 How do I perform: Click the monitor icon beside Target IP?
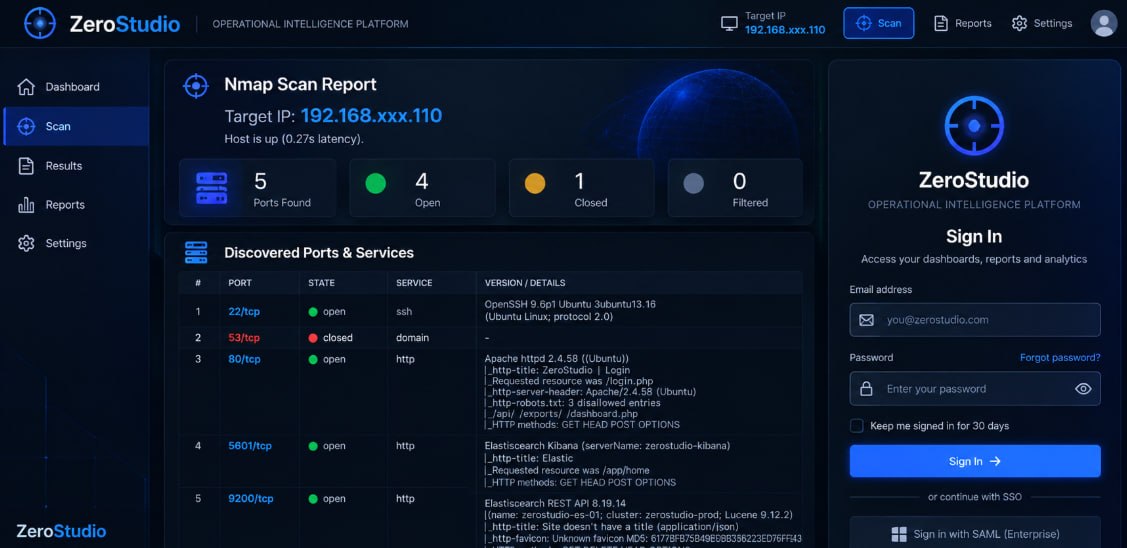[730, 24]
